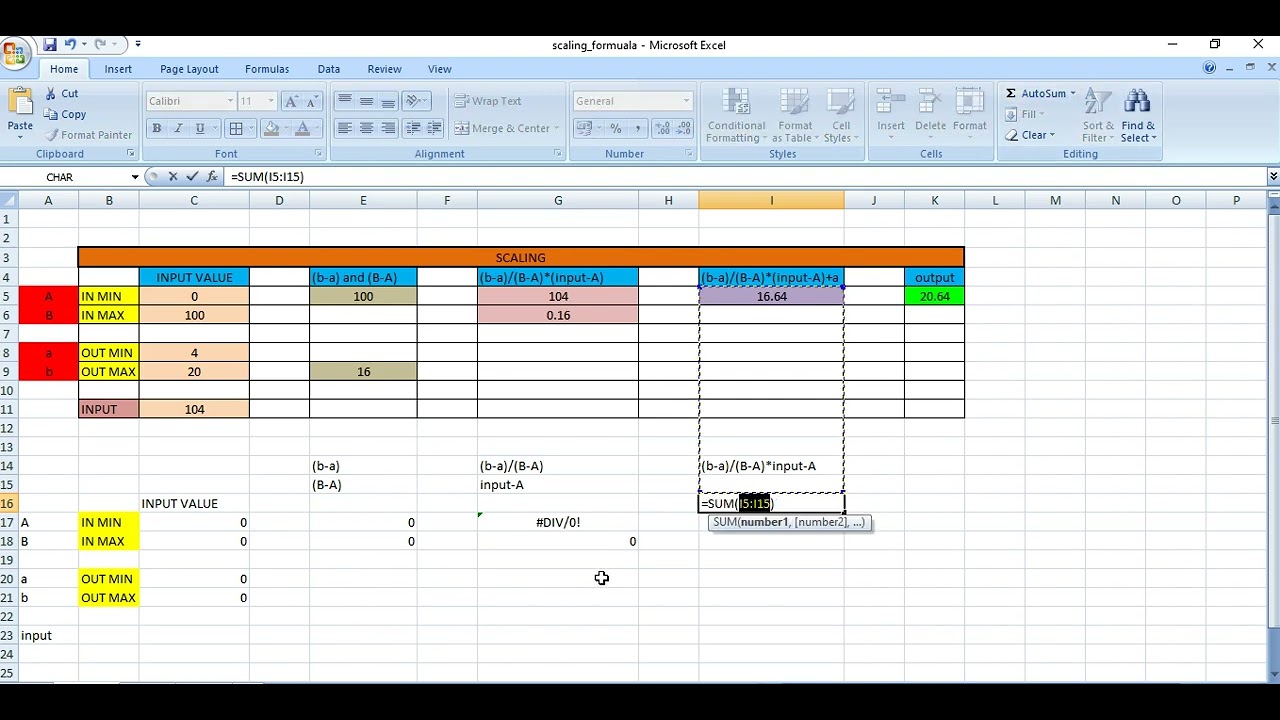This screenshot has width=1280, height=720.
Task: Pick fill color from paint bucket
Action: (270, 128)
